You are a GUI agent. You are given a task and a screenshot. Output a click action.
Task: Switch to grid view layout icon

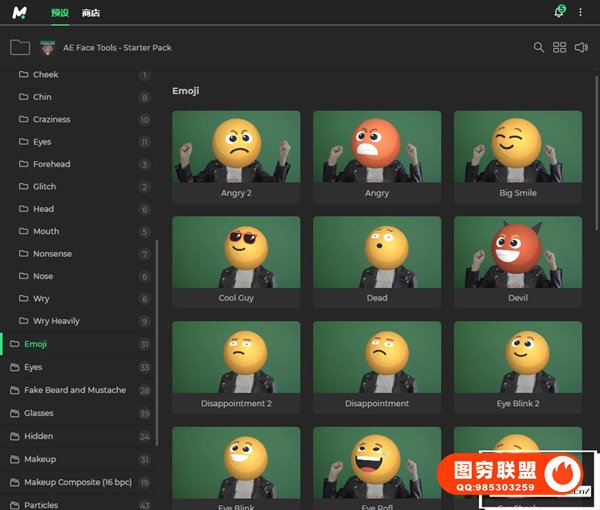tap(560, 47)
